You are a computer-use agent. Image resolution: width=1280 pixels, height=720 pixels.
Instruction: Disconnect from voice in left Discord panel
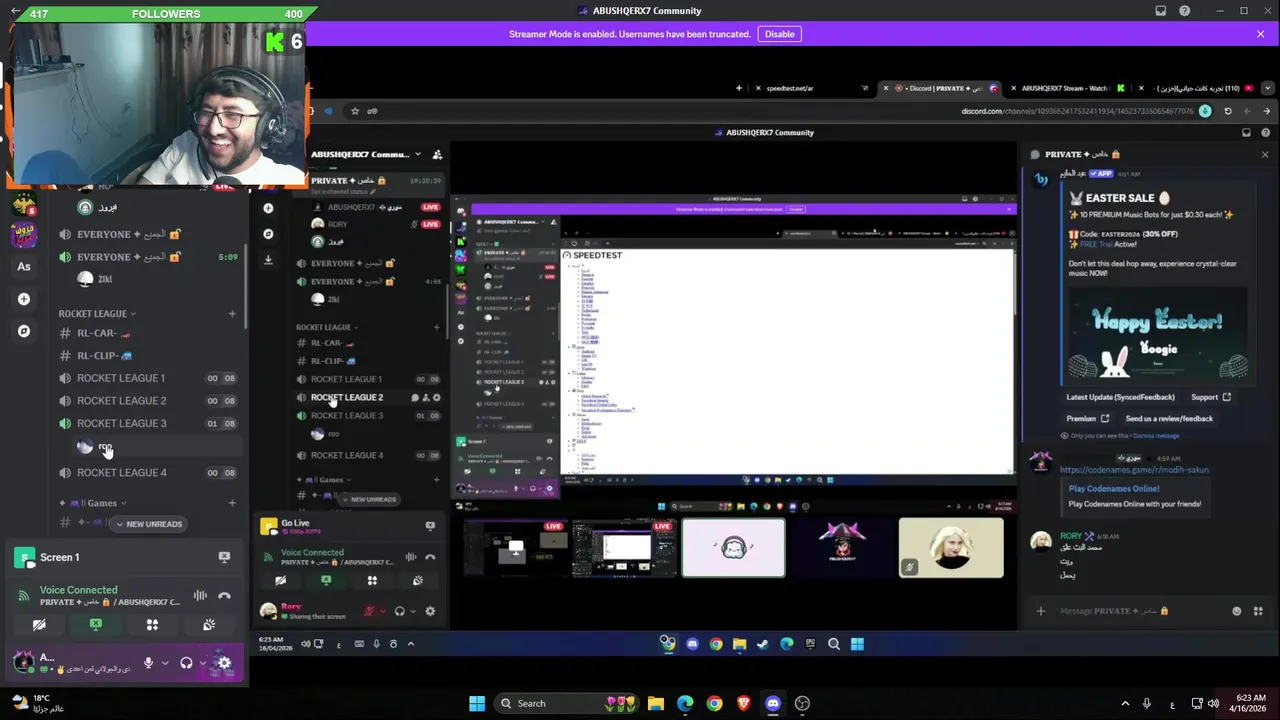[x=224, y=596]
